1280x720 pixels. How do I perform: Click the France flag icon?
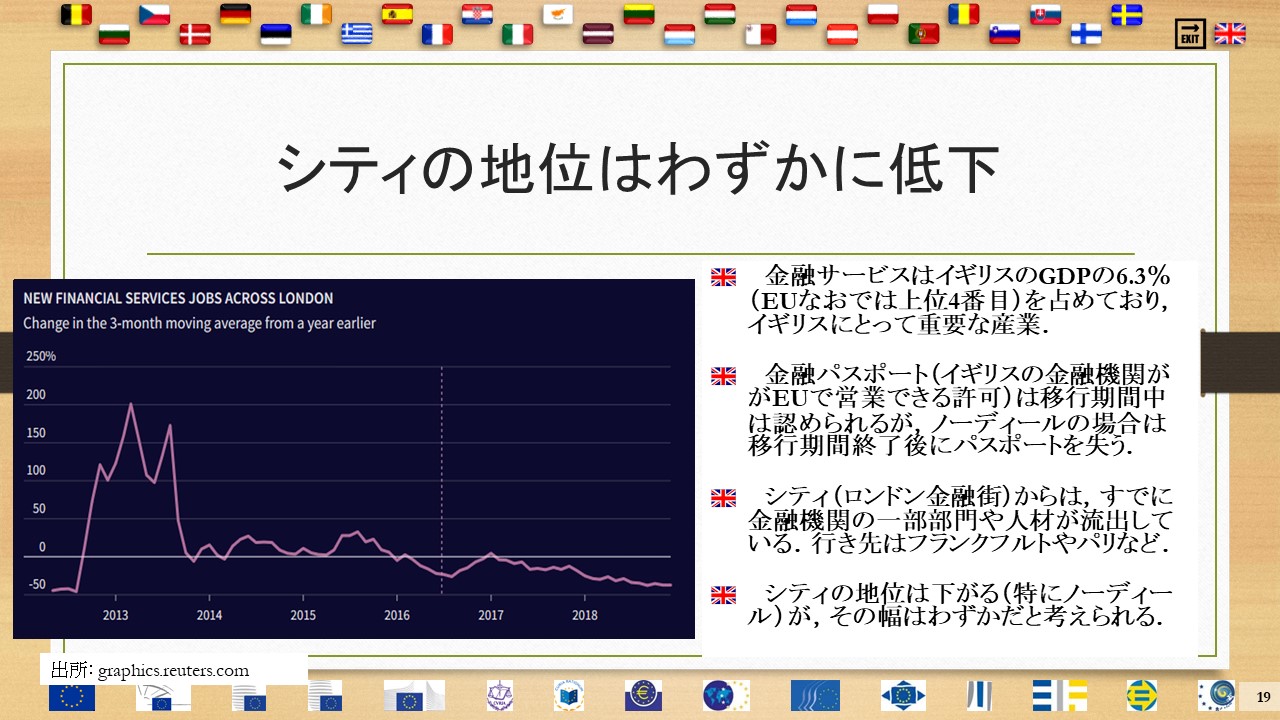click(437, 35)
